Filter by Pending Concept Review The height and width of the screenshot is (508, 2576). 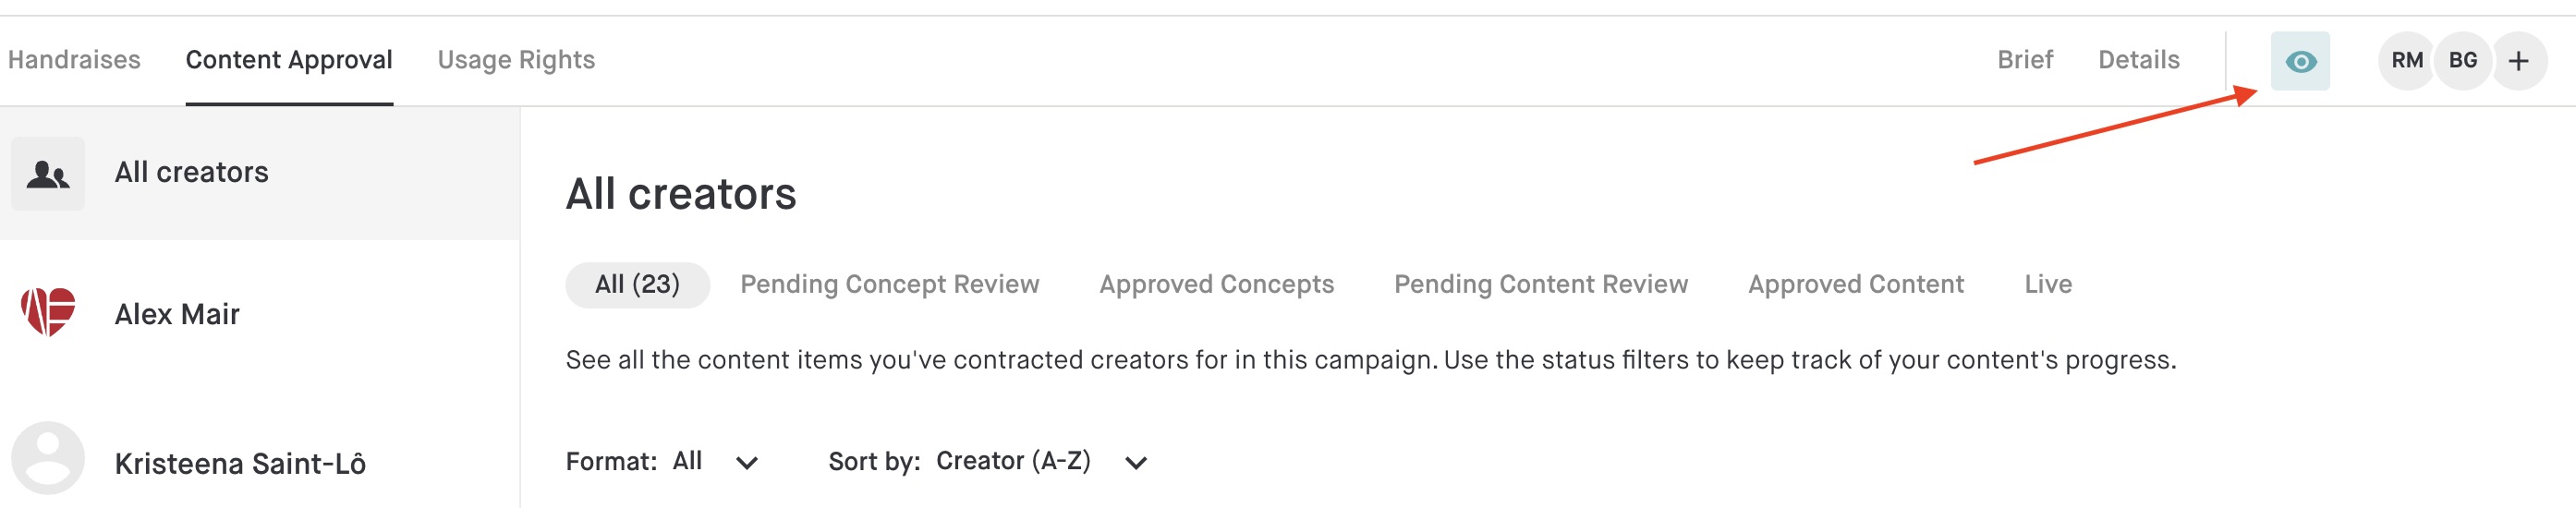[x=889, y=285]
